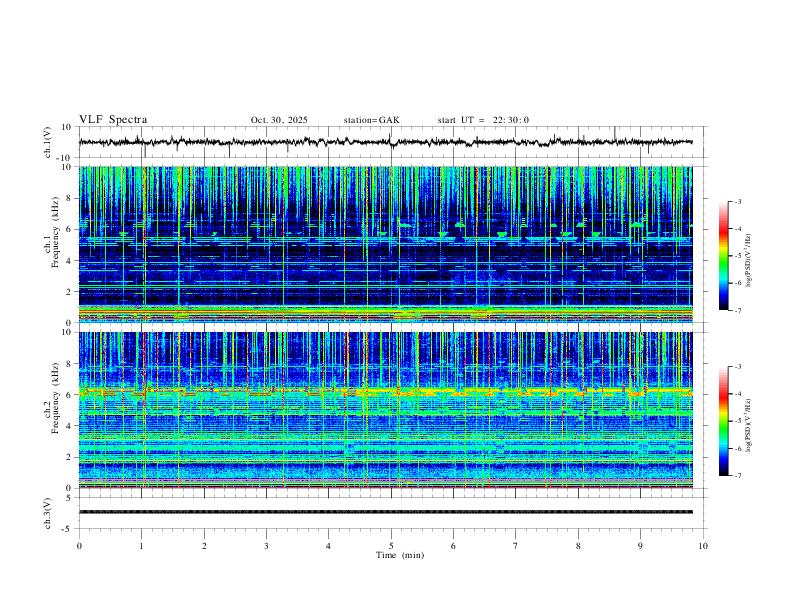Viewport: 792px width, 612px height.
Task: Click the ch.1 "Frequency (kHz)" axis label
Action: pyautogui.click(x=55, y=232)
